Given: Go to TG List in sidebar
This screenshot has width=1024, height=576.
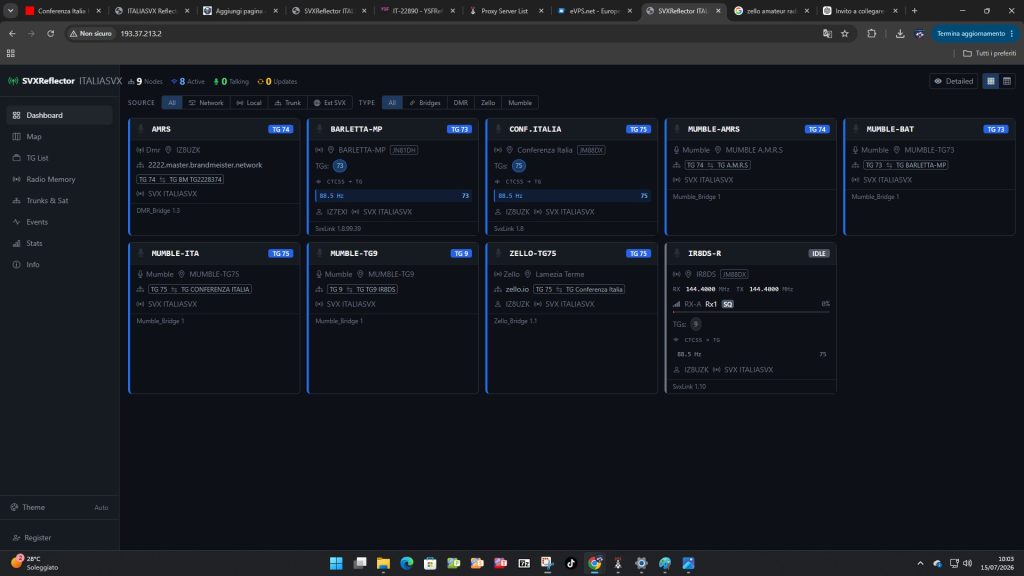Looking at the screenshot, I should [x=59, y=158].
